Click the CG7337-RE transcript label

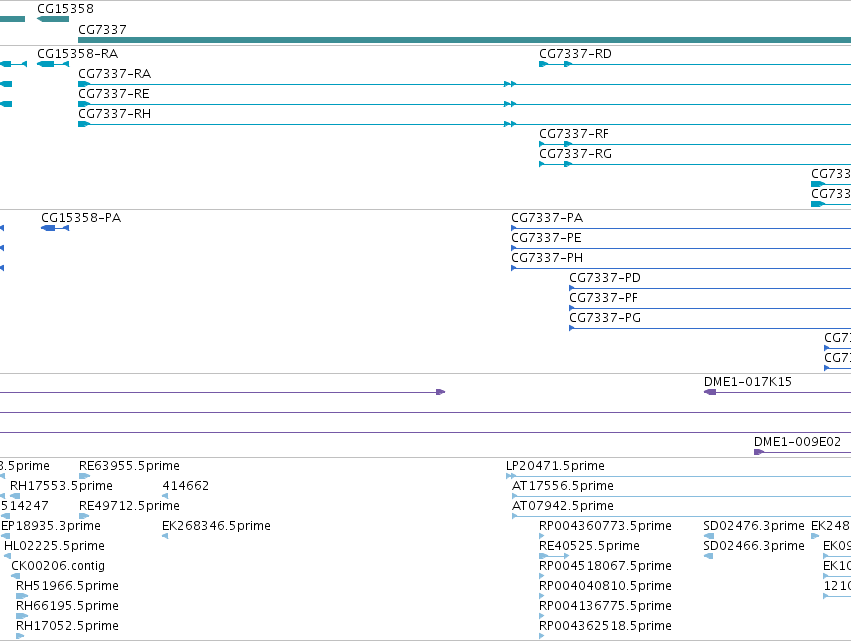[x=113, y=93]
